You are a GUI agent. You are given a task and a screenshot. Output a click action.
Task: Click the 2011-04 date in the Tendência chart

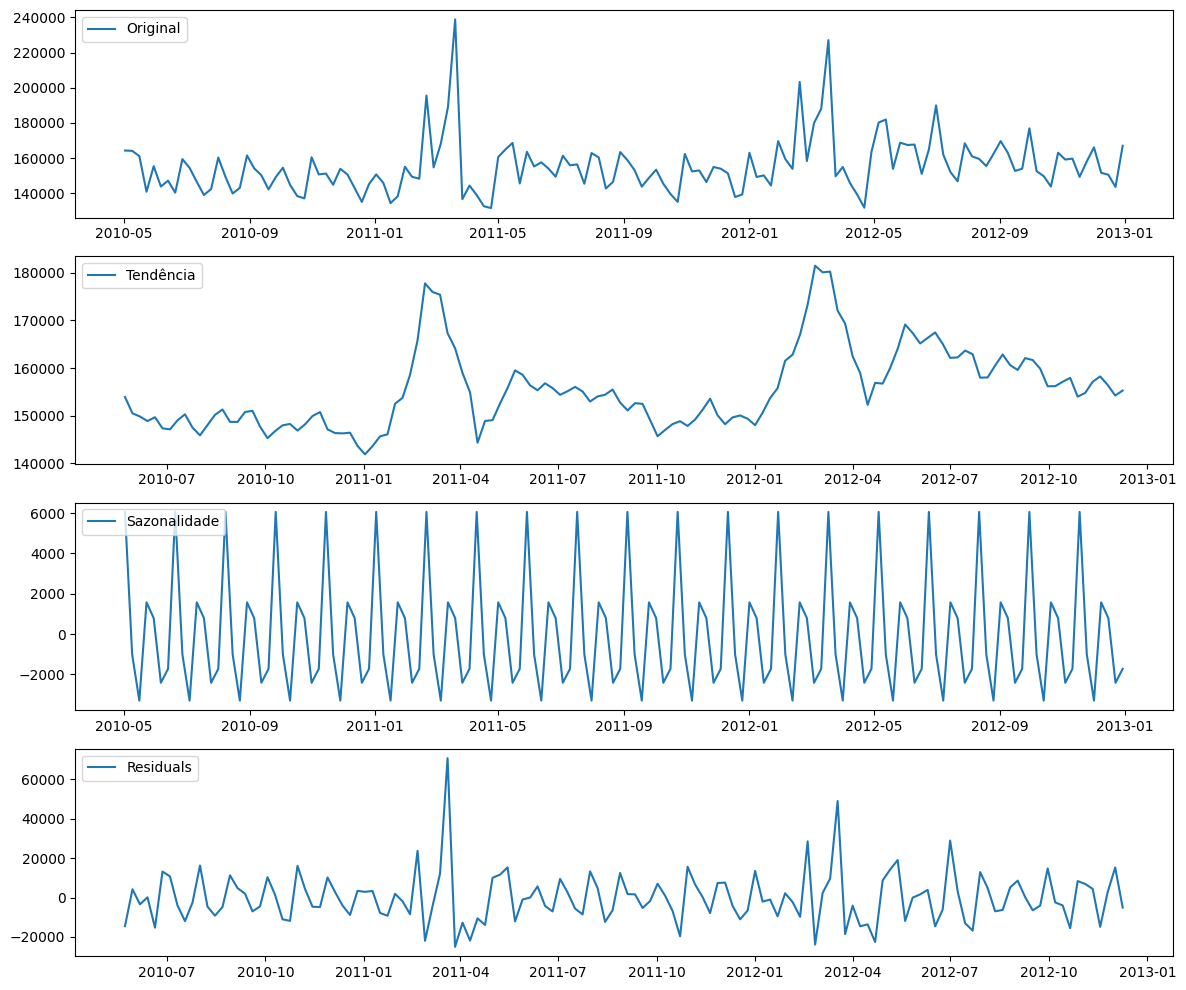click(460, 480)
